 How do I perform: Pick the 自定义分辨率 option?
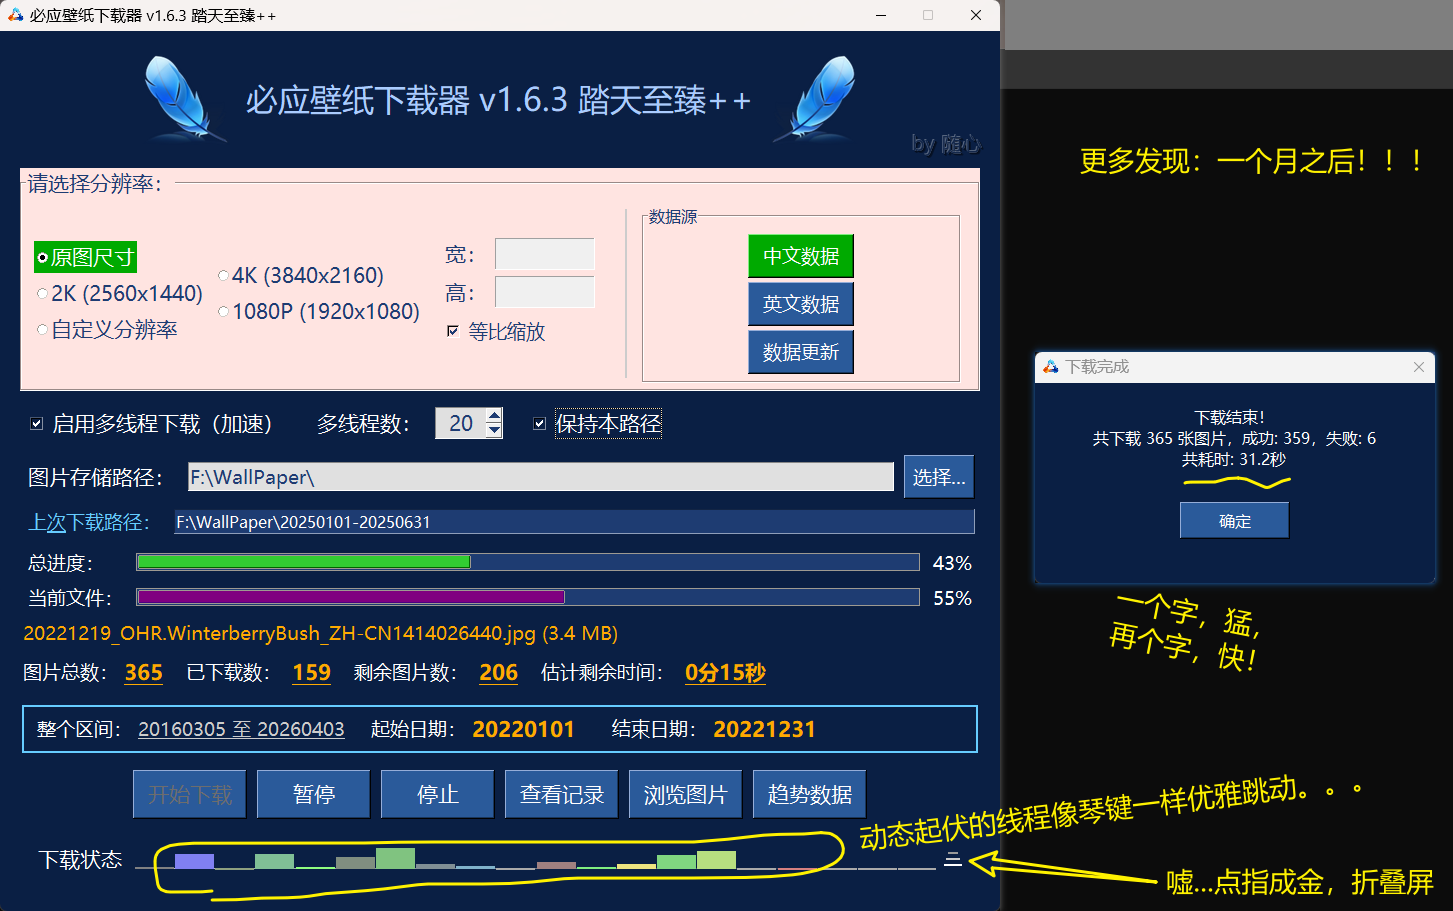(43, 330)
